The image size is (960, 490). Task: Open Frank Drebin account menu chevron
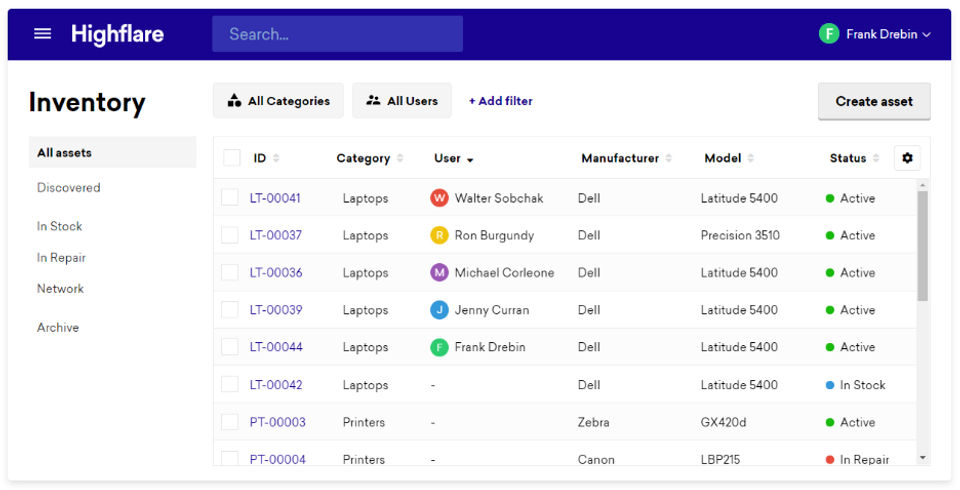pyautogui.click(x=926, y=35)
